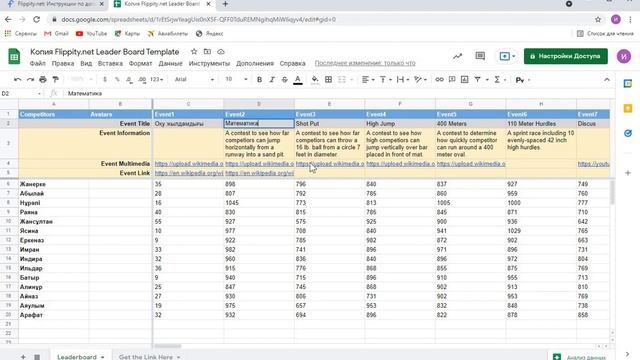Screen dimensions: 640x360
Task: Click the Redo icon in toolbar
Action: tap(30, 80)
